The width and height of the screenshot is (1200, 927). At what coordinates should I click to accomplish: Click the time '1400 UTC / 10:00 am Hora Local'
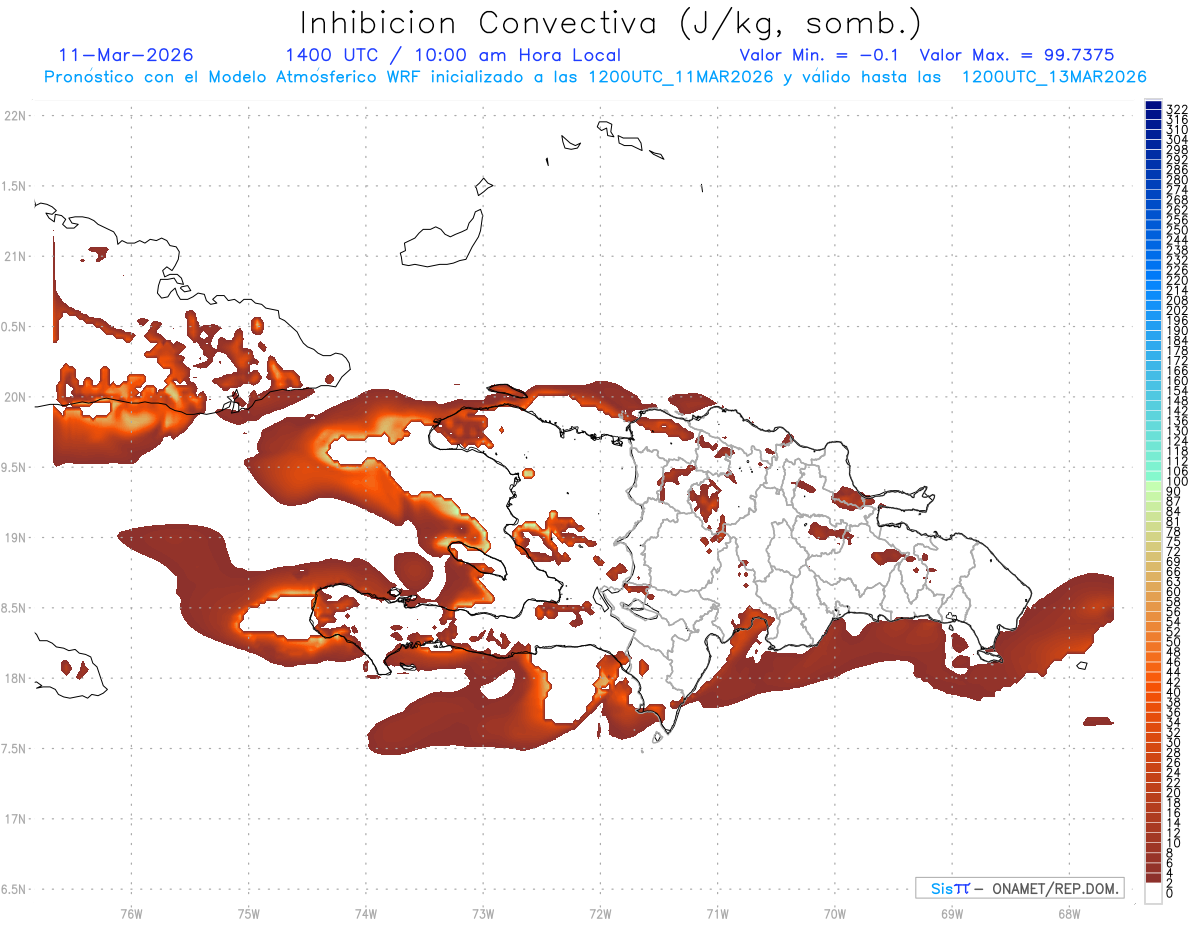[453, 55]
